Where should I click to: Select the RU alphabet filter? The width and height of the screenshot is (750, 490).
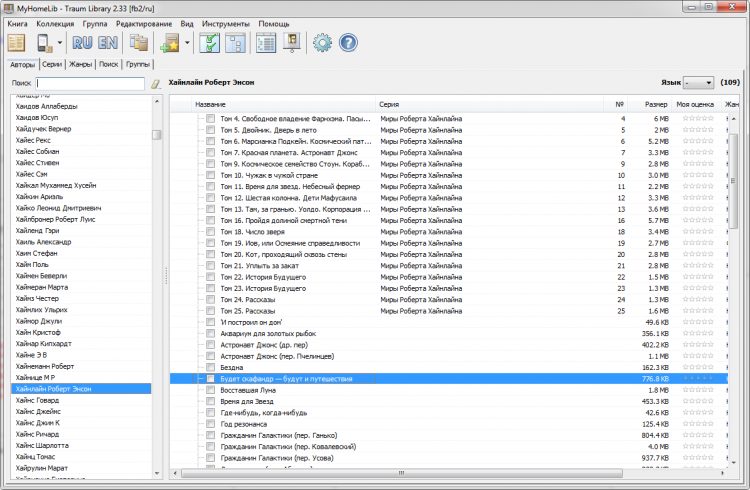(x=82, y=43)
